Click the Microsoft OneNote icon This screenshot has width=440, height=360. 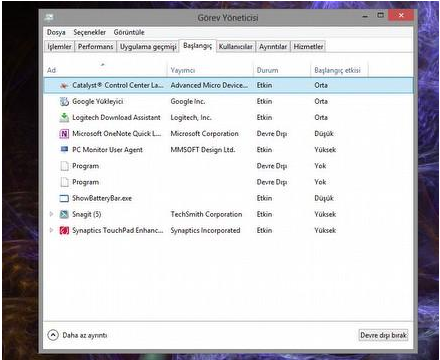64,134
